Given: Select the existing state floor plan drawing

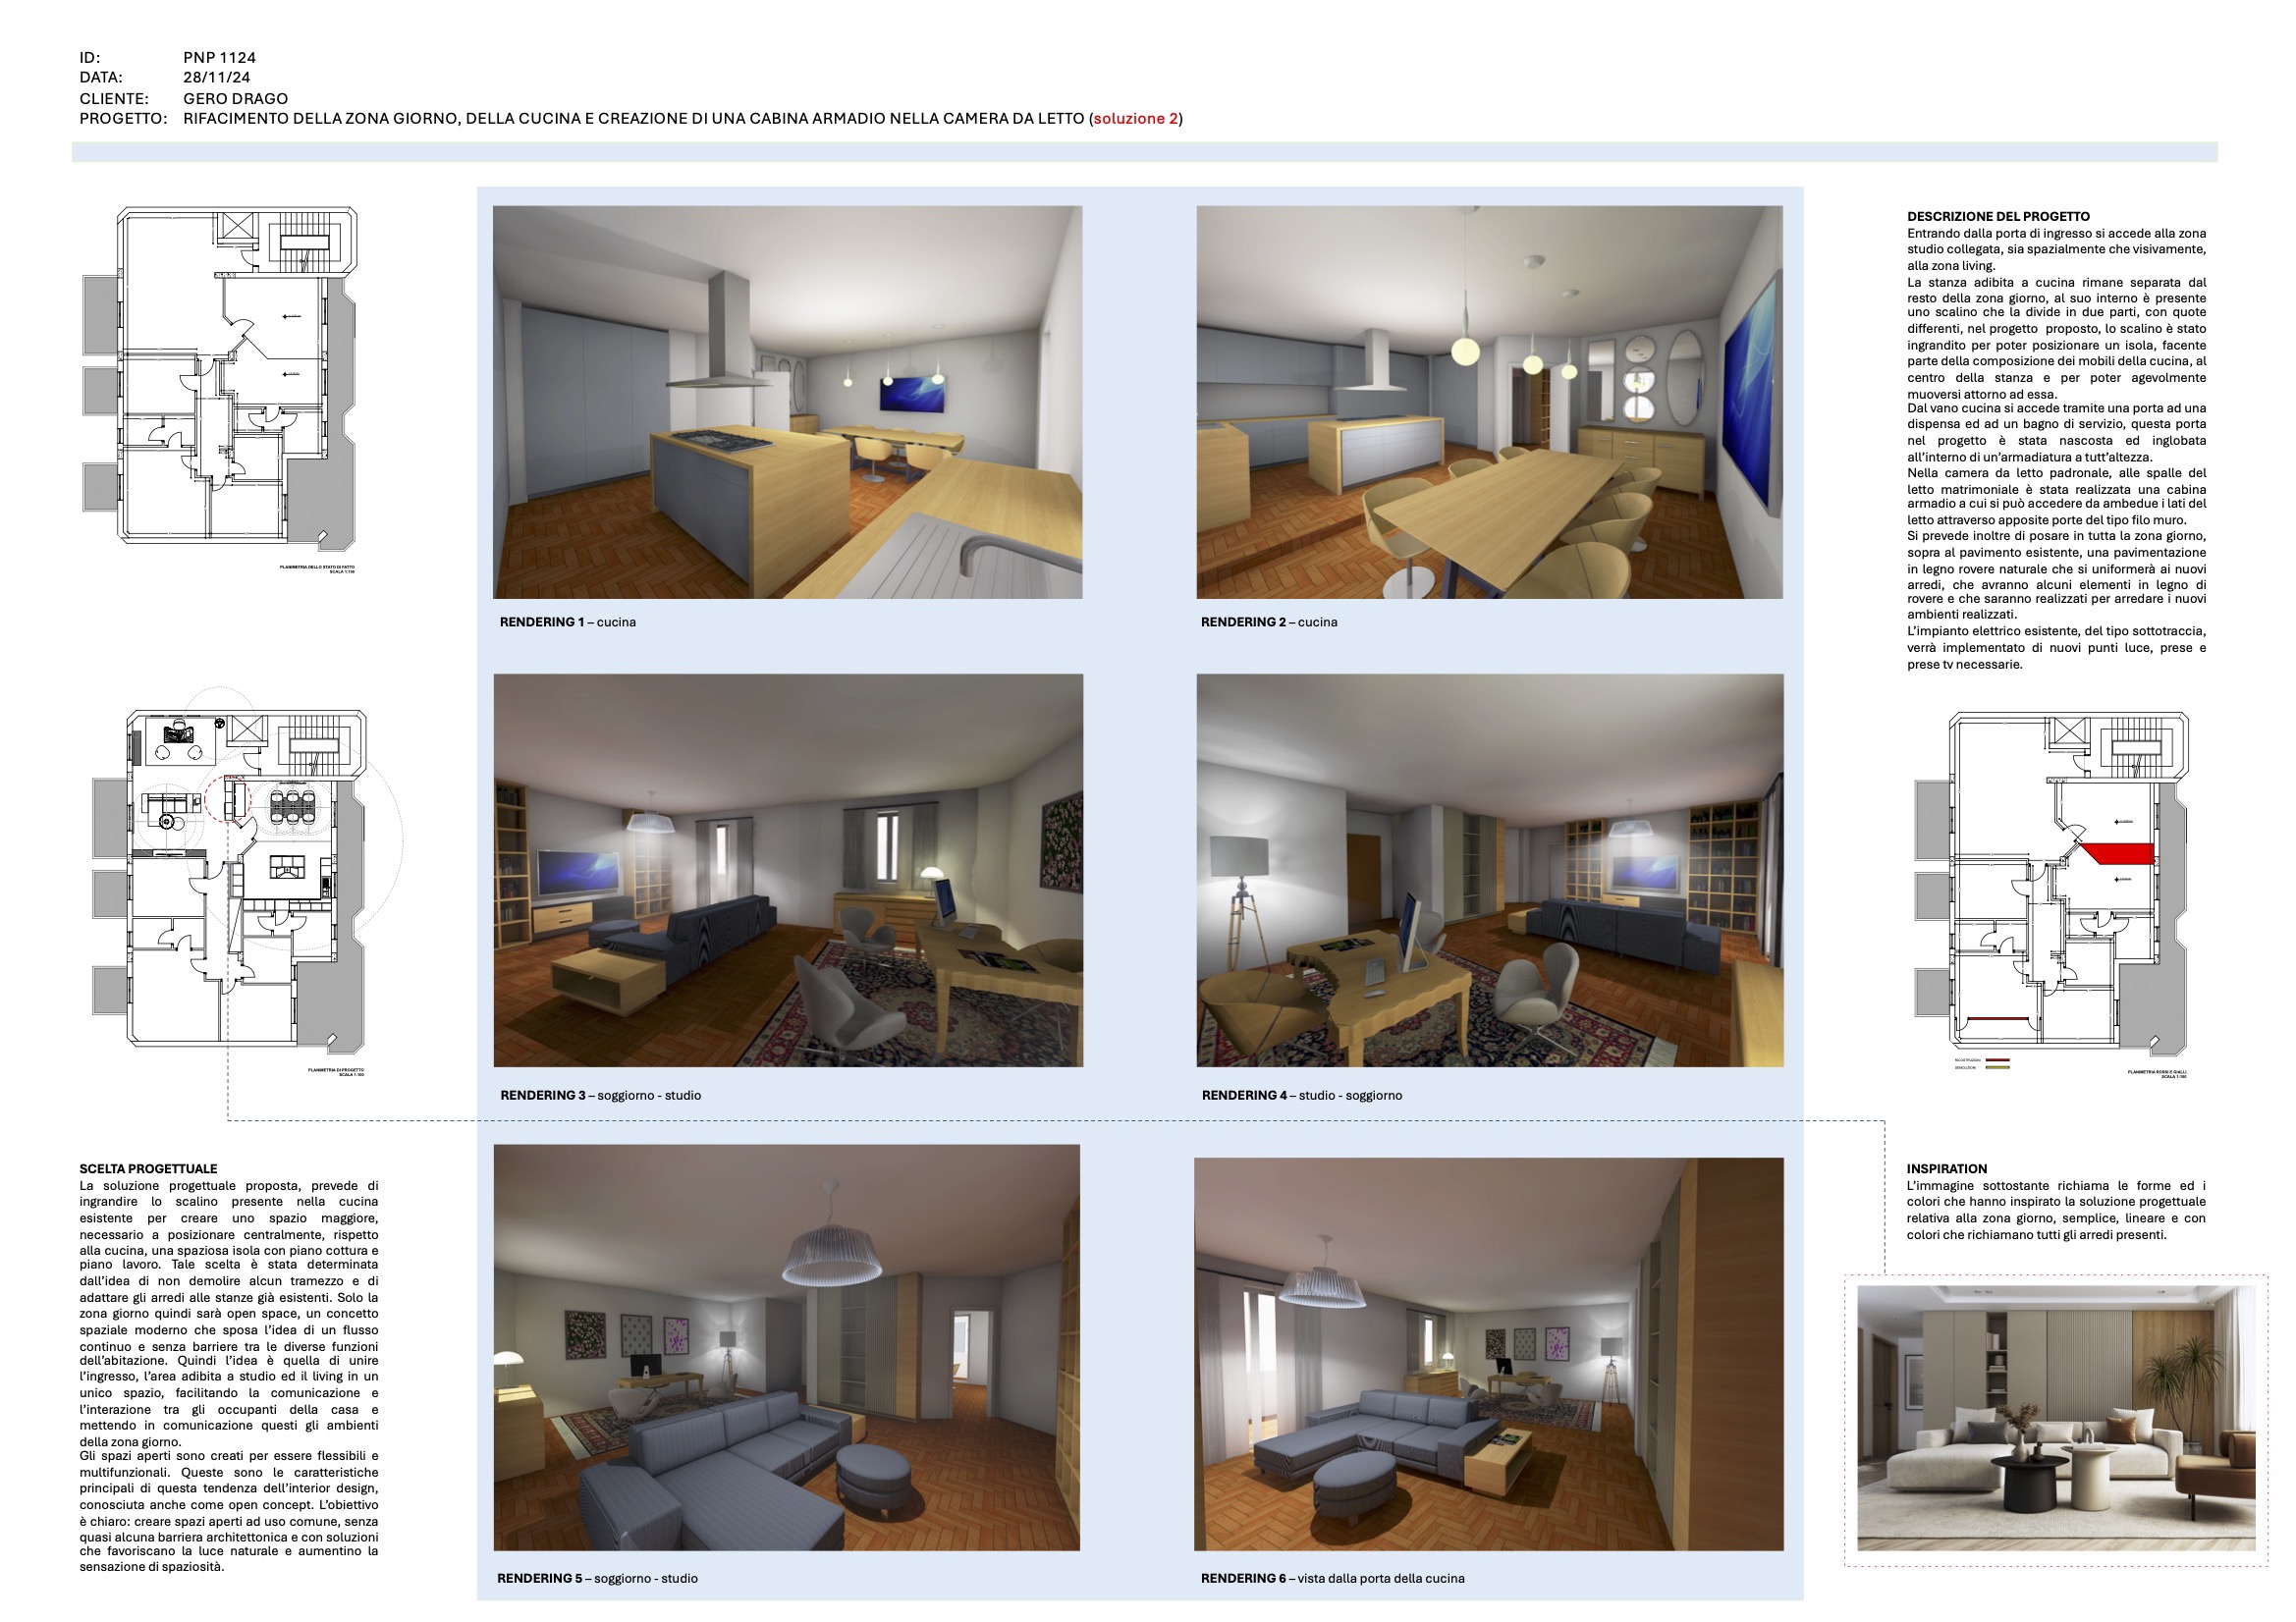Looking at the screenshot, I should click(x=219, y=380).
